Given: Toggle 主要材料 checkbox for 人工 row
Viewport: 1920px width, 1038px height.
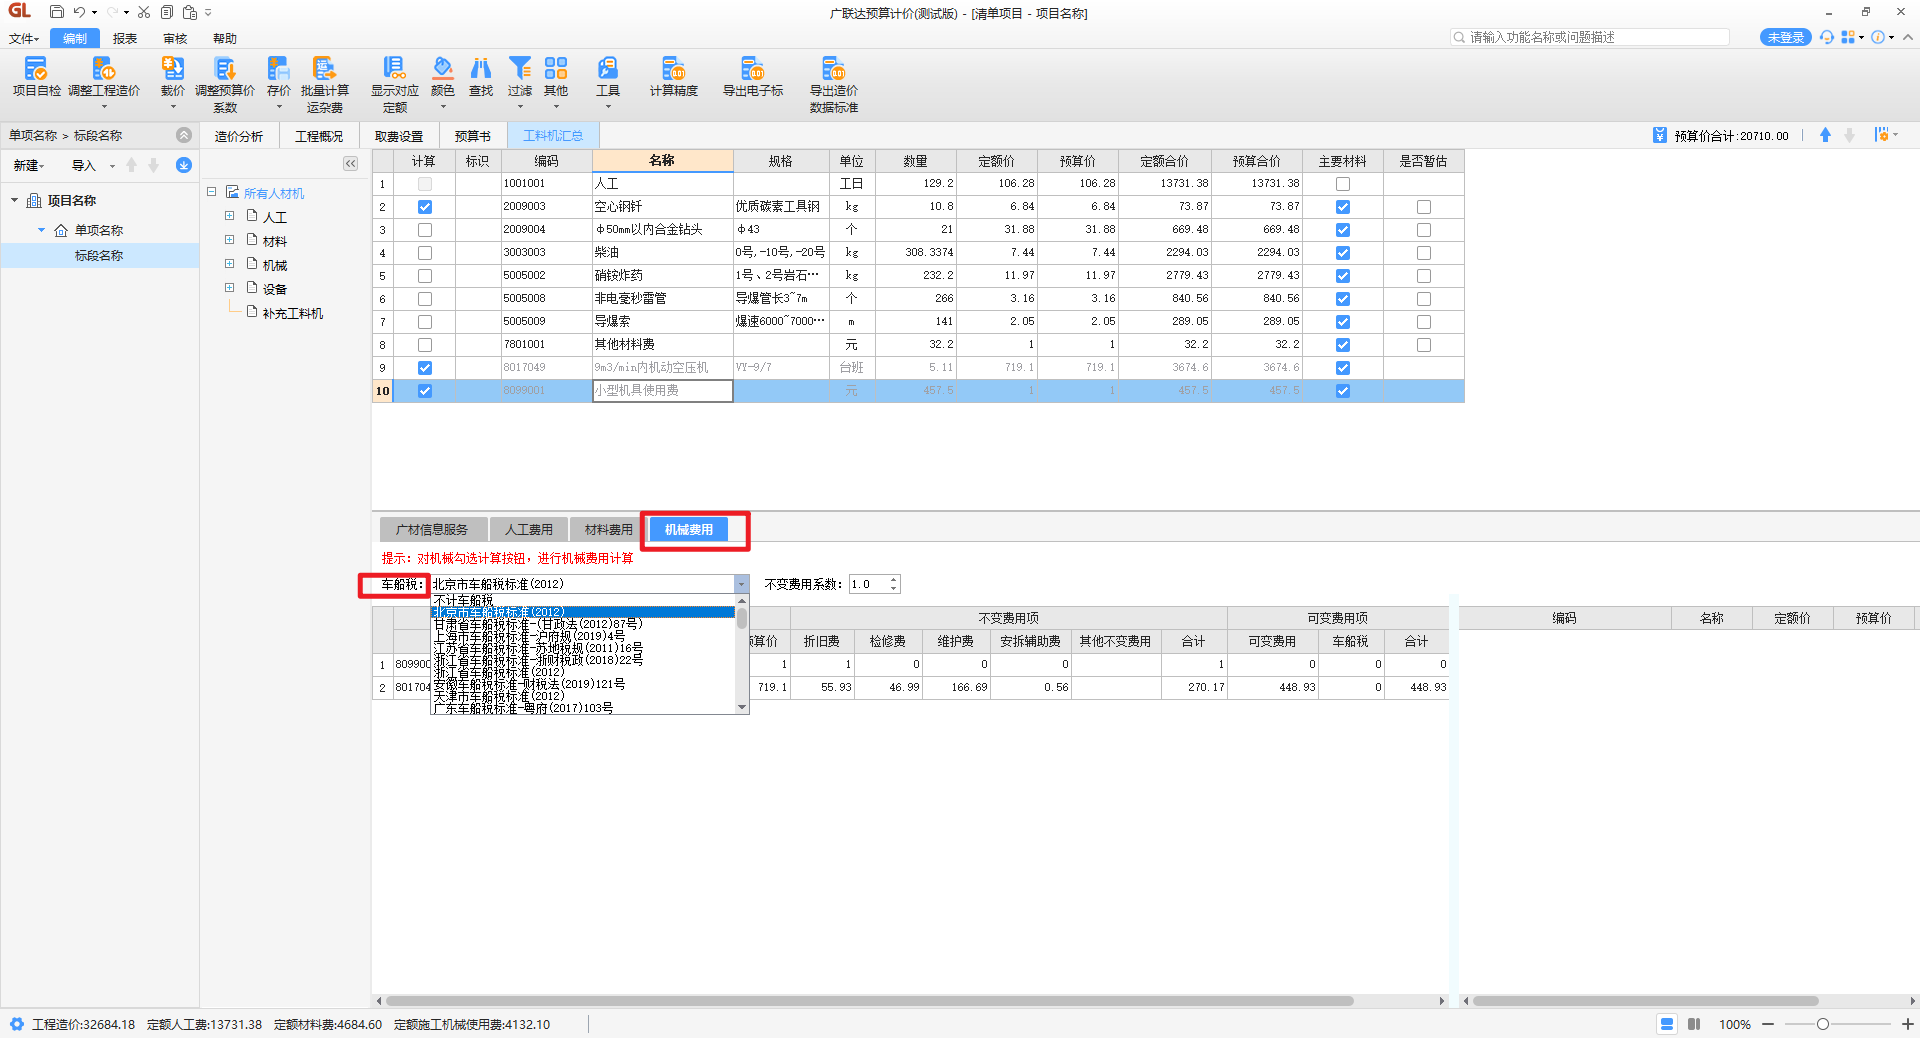Looking at the screenshot, I should [x=1343, y=184].
